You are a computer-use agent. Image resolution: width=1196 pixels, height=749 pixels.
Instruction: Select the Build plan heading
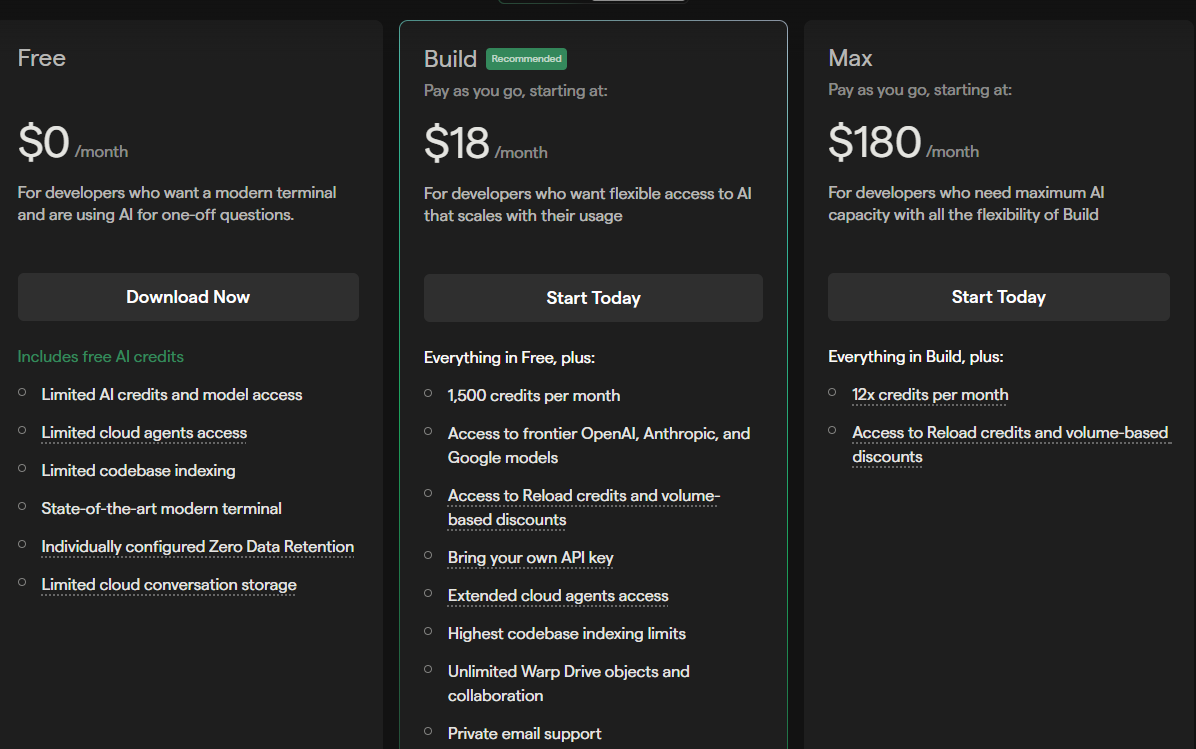coord(450,58)
